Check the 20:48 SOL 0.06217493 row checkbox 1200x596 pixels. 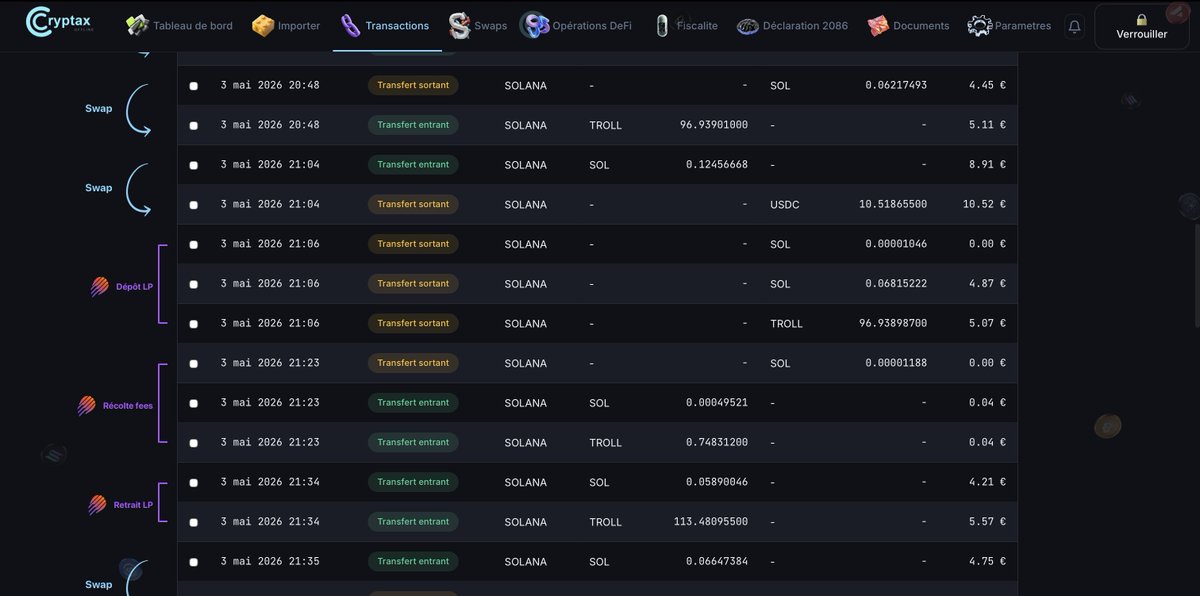(193, 86)
